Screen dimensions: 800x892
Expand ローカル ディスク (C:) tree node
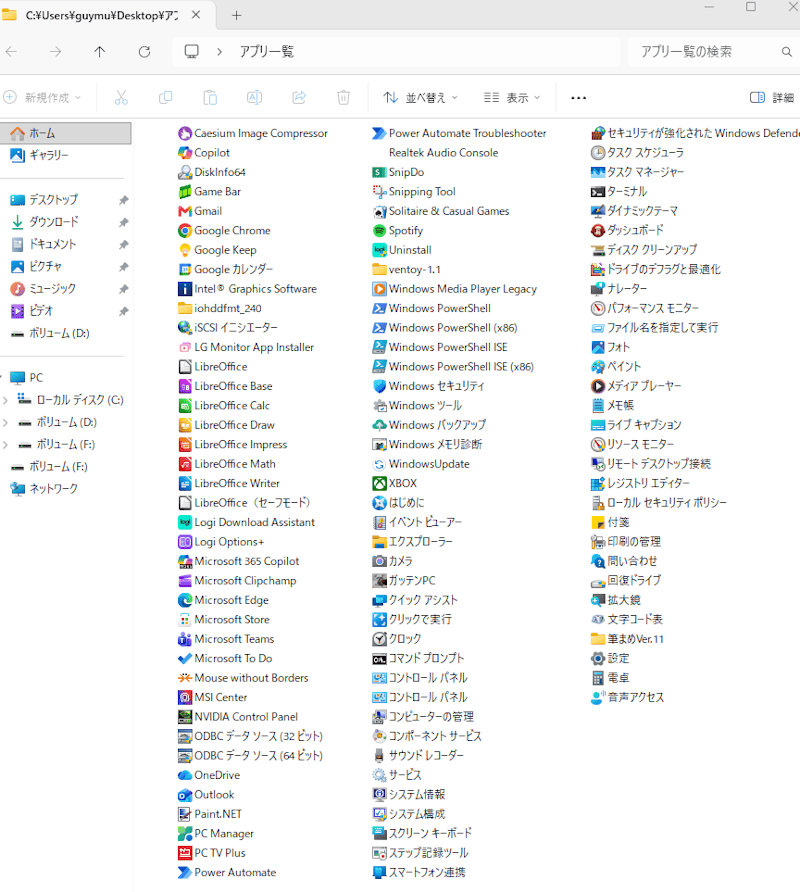(x=5, y=400)
